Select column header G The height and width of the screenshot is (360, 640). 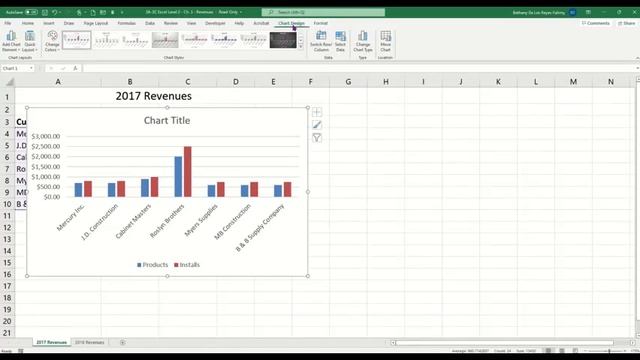pyautogui.click(x=348, y=82)
